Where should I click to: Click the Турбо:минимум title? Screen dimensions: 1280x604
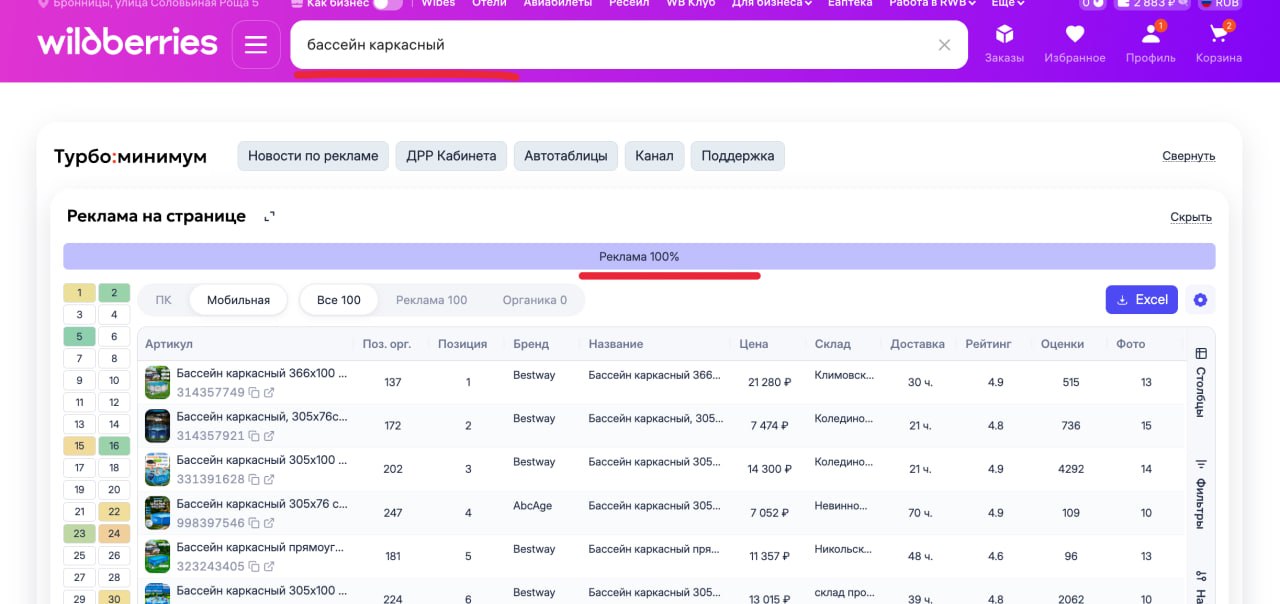pyautogui.click(x=130, y=156)
